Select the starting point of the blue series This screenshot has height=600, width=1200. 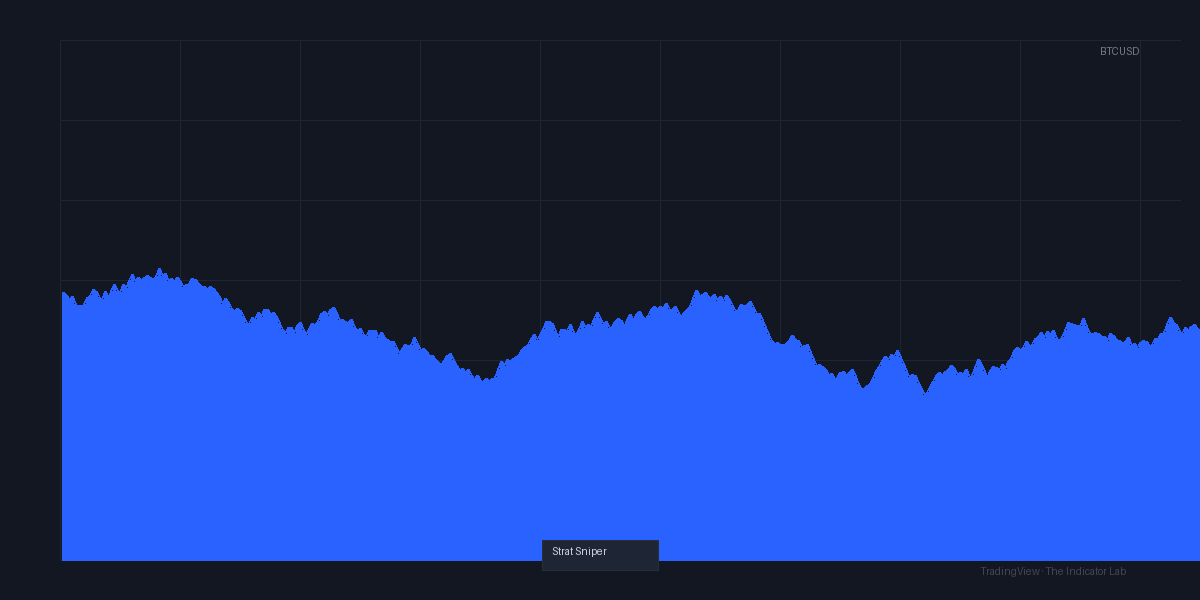point(62,292)
